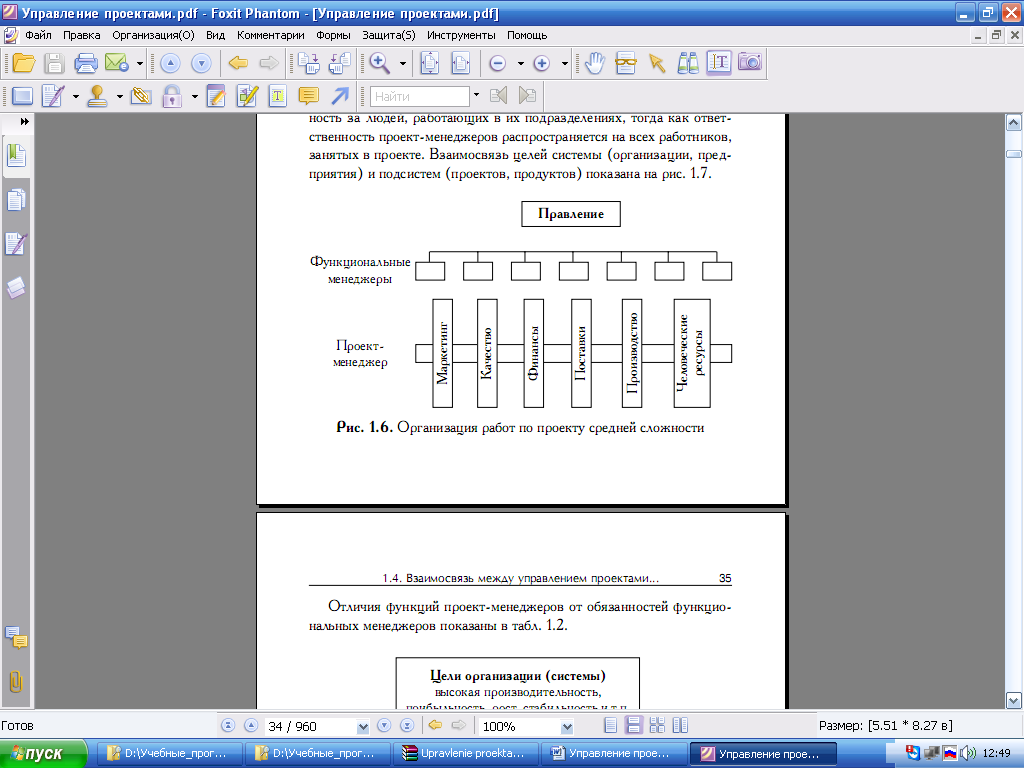Open the dropdown arrow beside the email icon
1024x768 pixels.
pyautogui.click(x=140, y=63)
